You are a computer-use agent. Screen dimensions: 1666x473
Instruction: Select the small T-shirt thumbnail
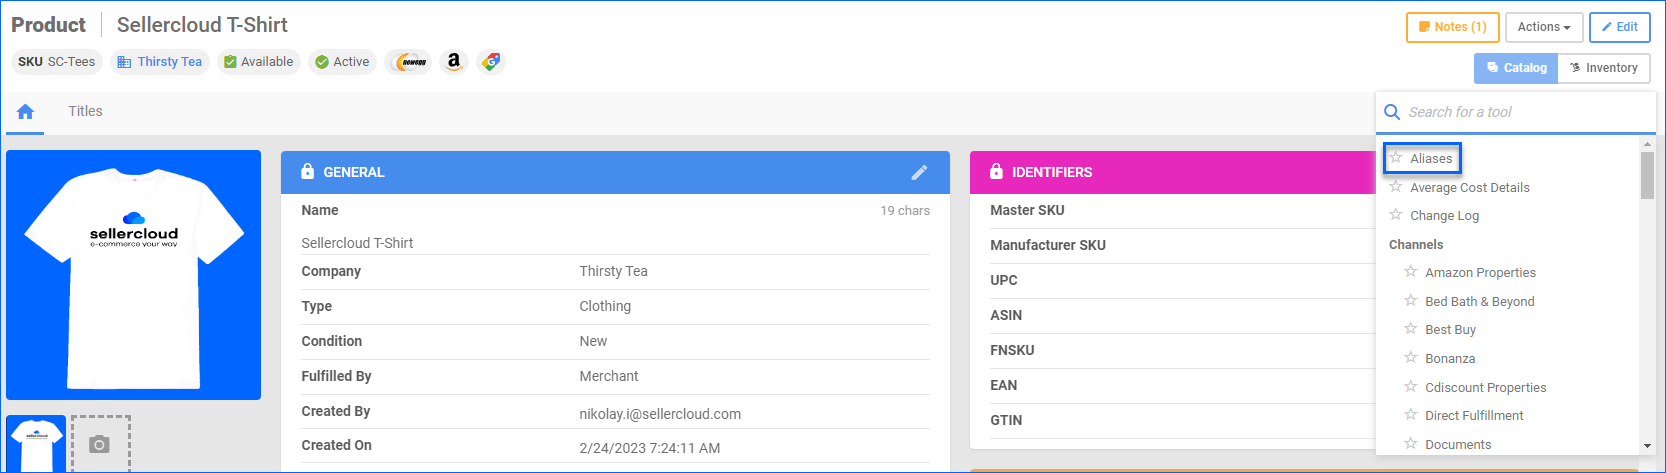click(36, 443)
